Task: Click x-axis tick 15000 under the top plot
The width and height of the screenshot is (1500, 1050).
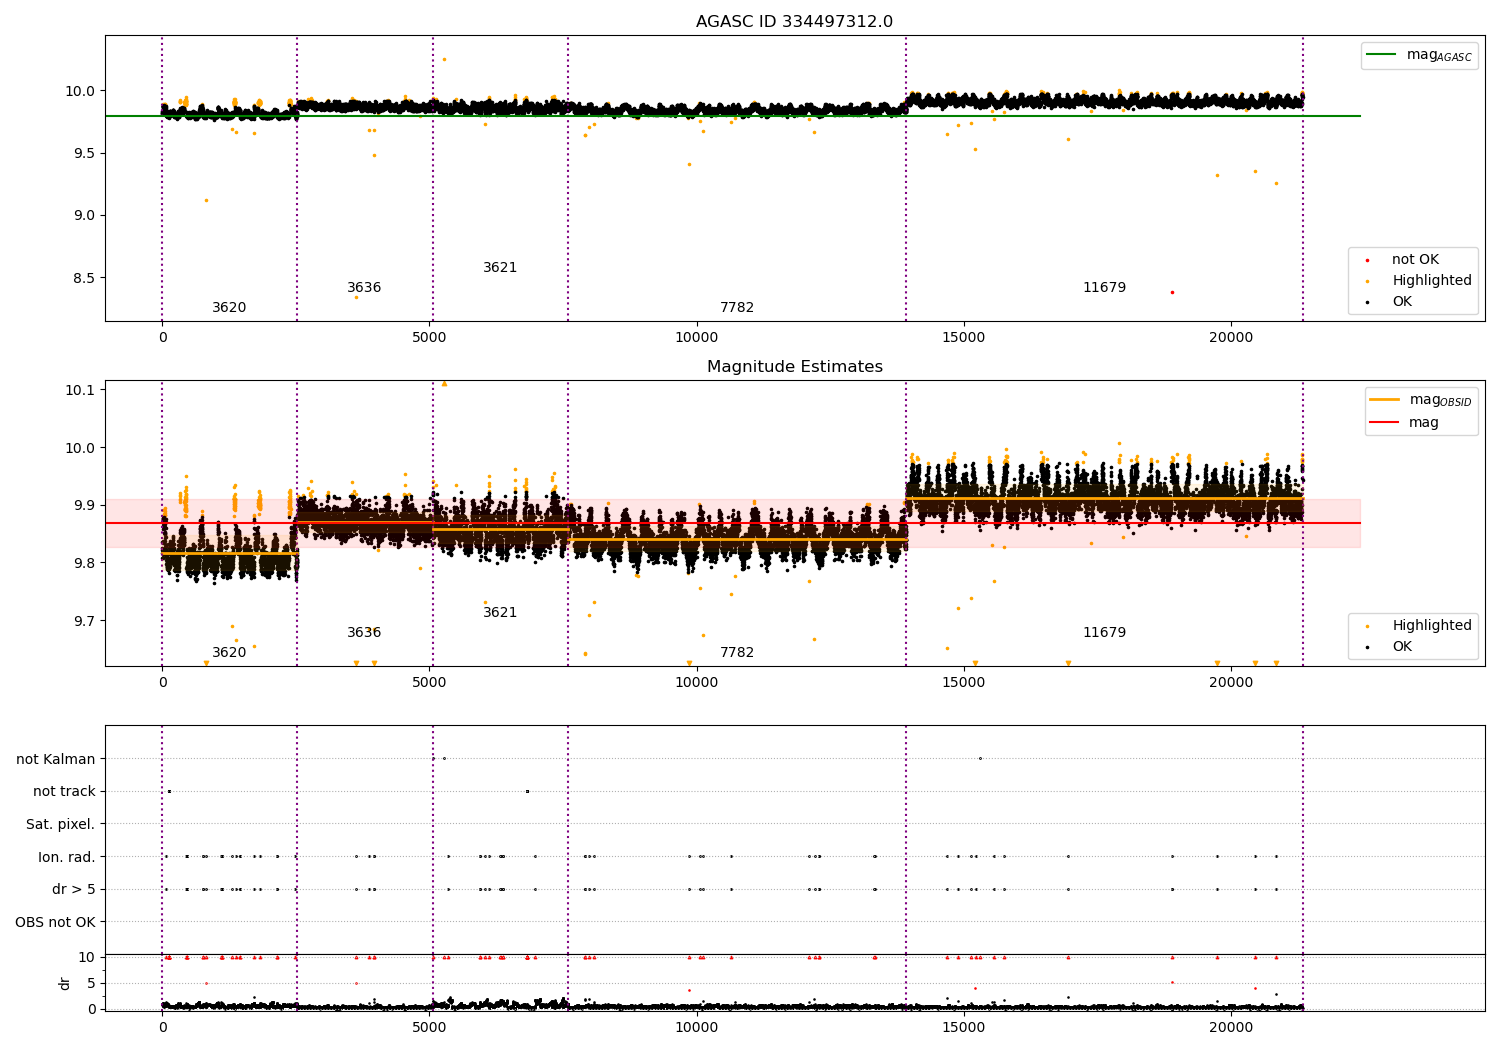Action: 964,337
